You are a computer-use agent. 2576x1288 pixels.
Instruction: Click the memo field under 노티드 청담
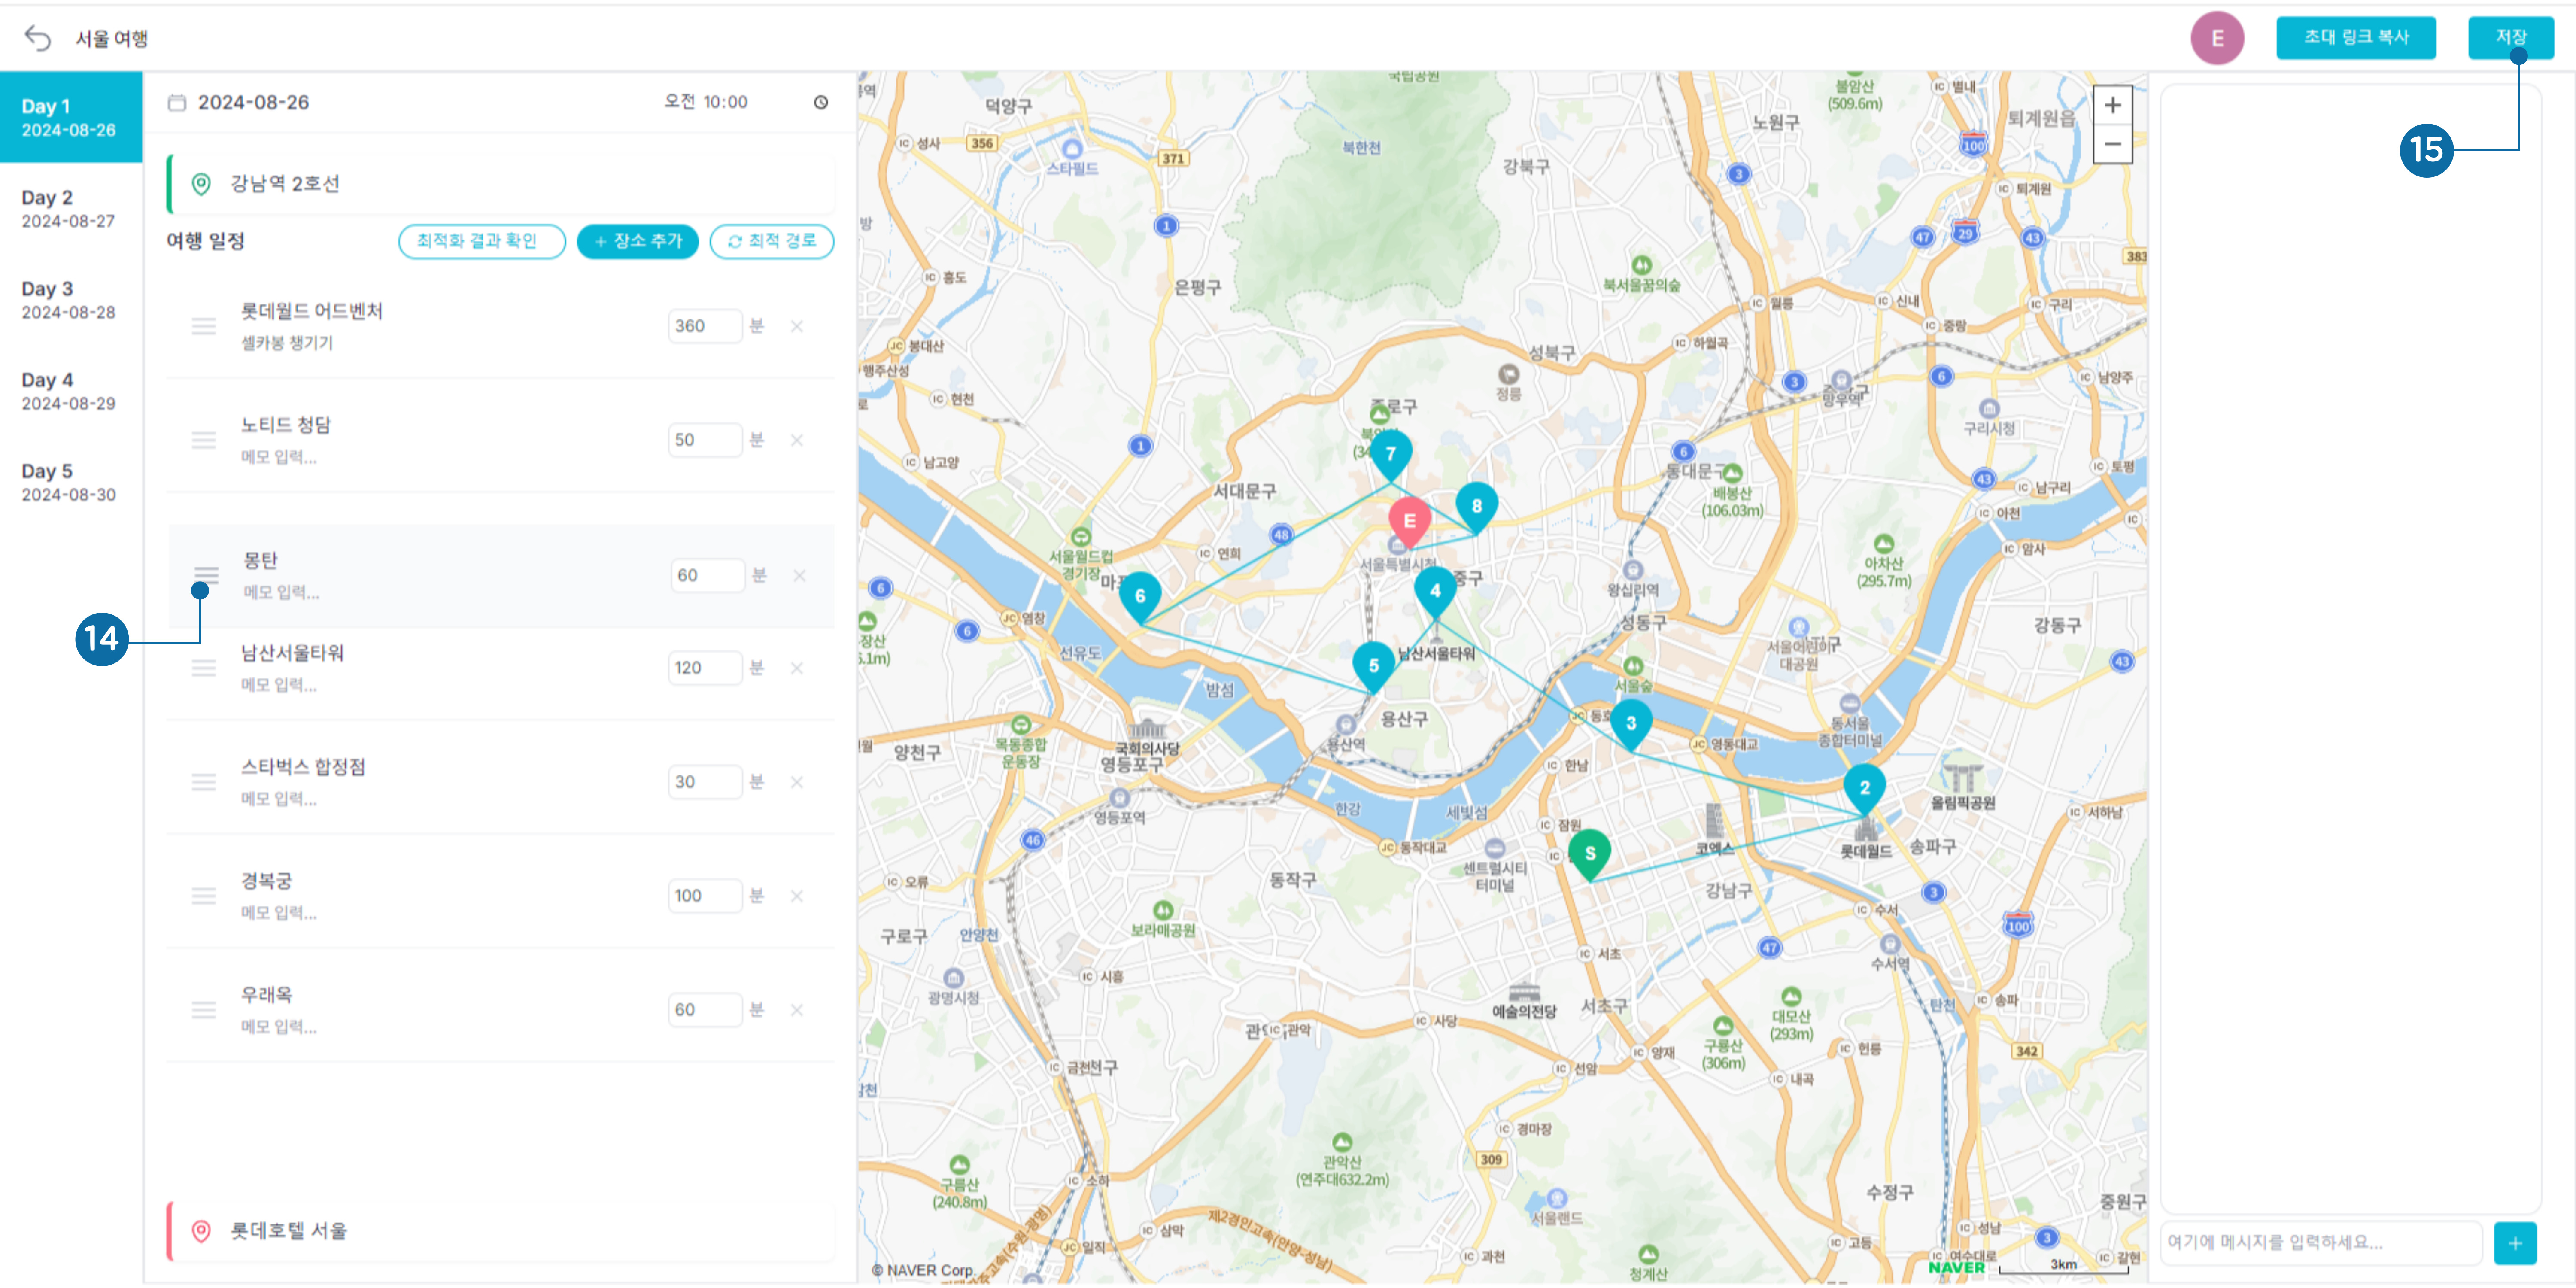pos(279,457)
